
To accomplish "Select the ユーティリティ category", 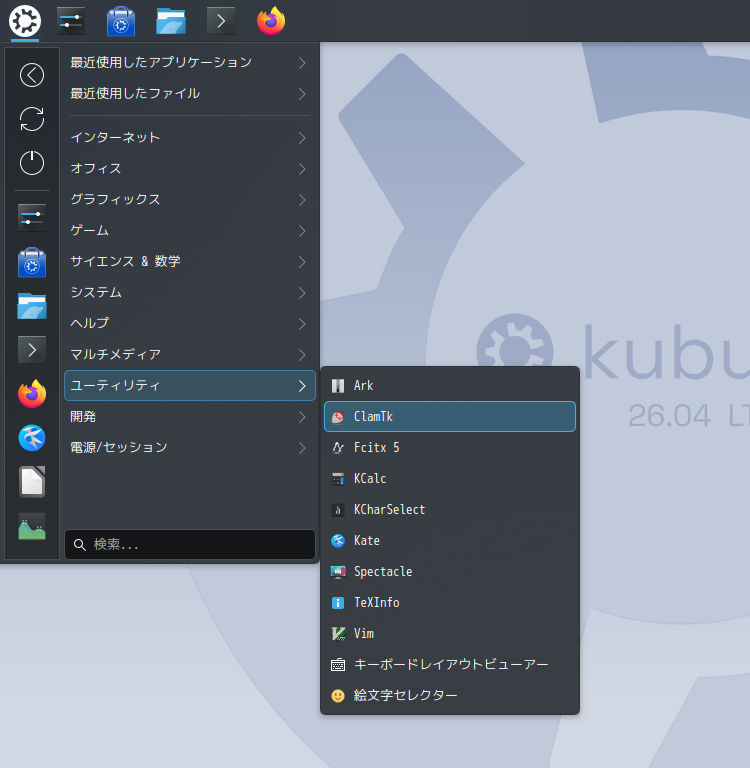I will [x=190, y=385].
